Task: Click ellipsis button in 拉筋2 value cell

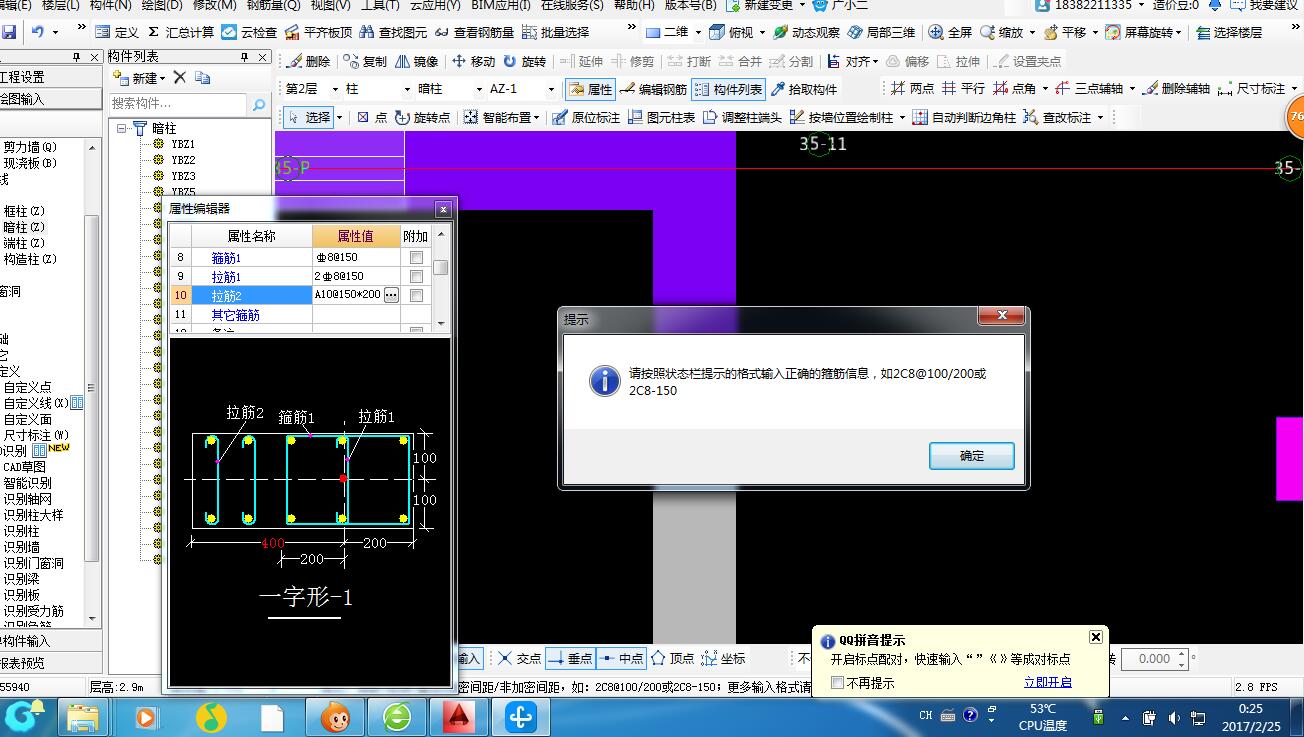Action: click(391, 295)
